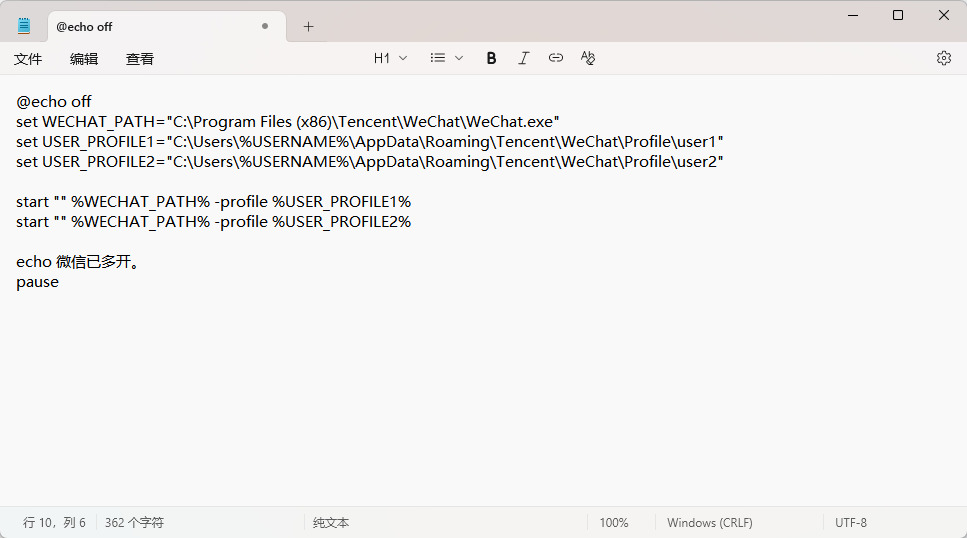Open the H1 heading style dropdown
This screenshot has height=538, width=967.
[x=390, y=58]
